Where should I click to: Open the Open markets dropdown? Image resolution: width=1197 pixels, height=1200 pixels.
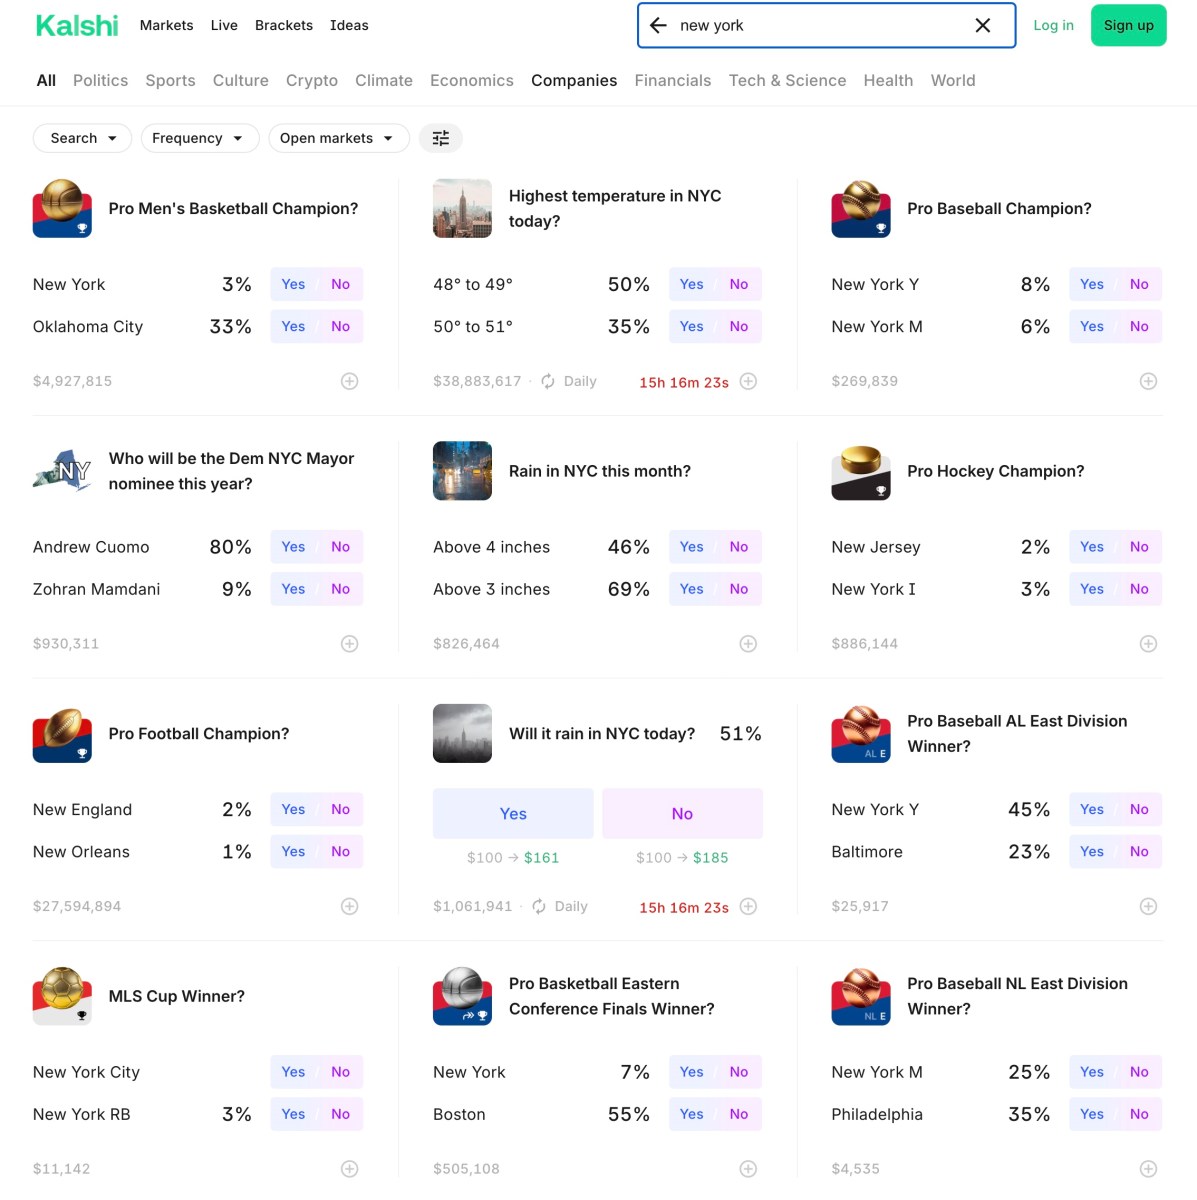click(339, 138)
